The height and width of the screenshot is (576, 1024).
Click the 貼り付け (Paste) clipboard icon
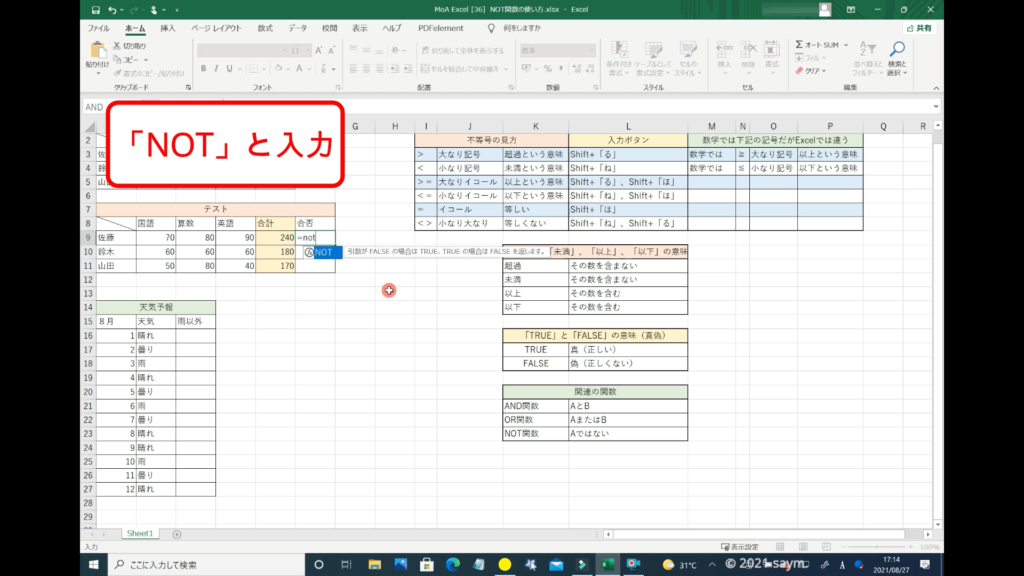pyautogui.click(x=97, y=54)
